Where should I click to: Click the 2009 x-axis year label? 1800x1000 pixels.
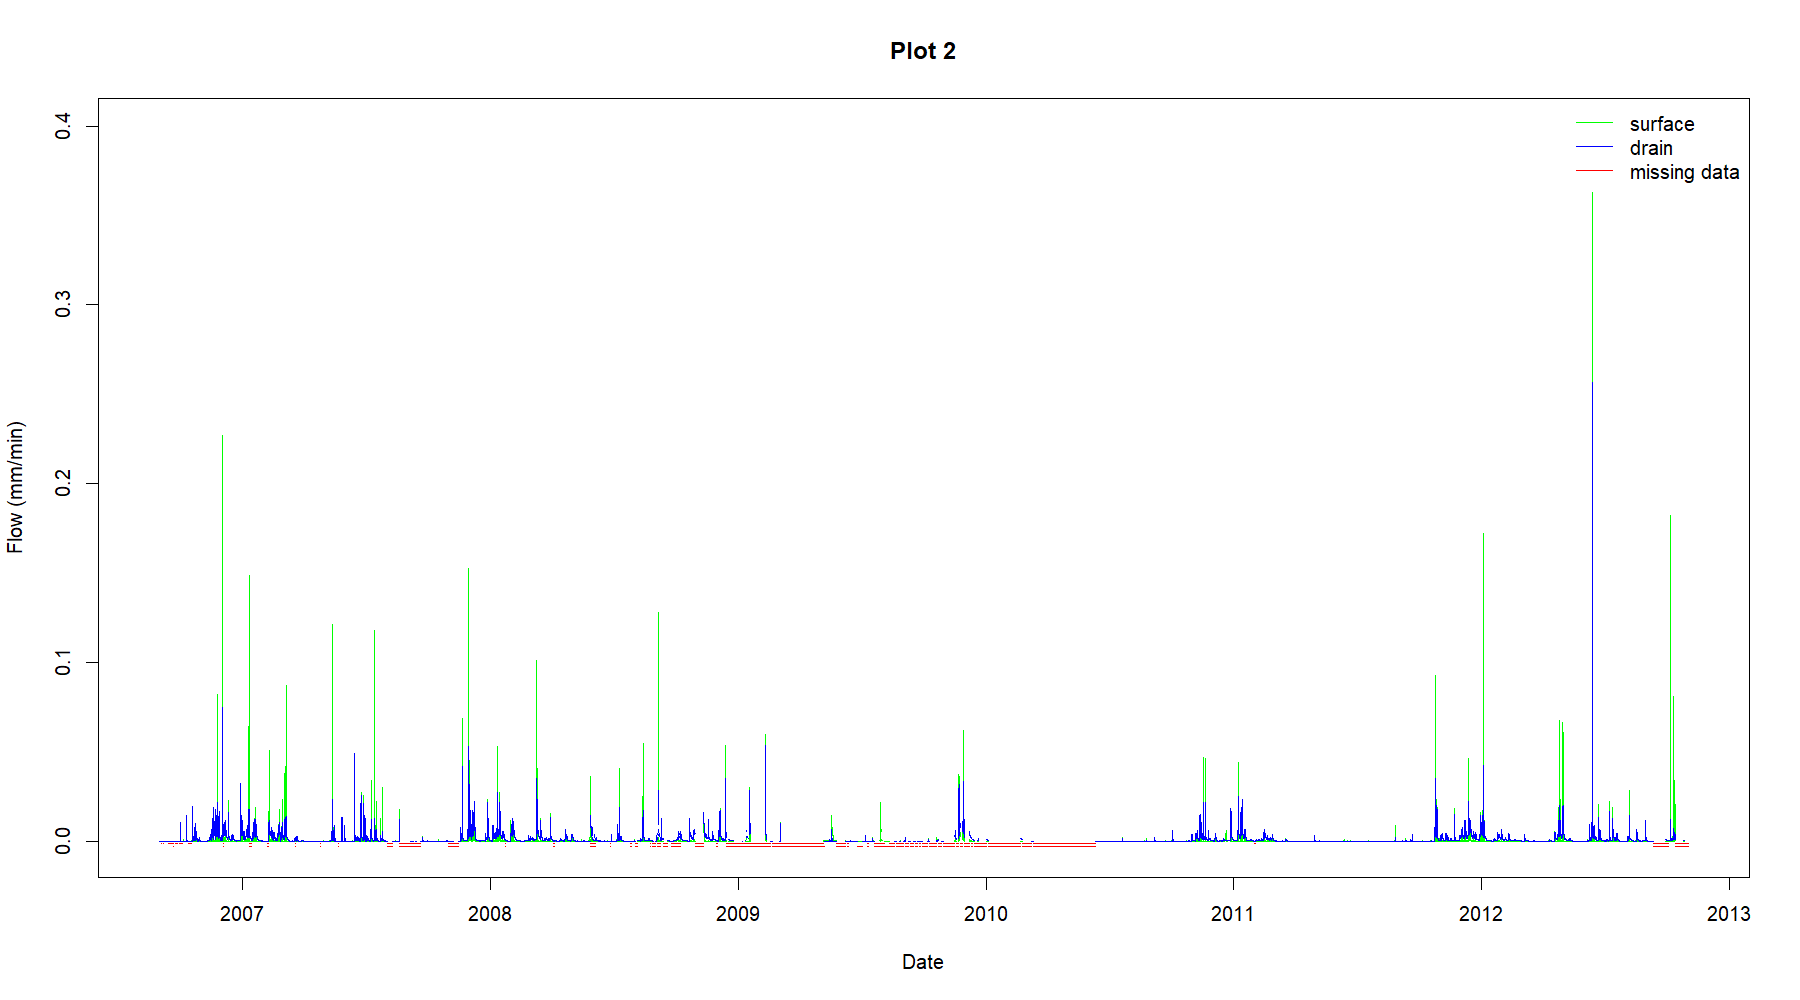click(738, 913)
